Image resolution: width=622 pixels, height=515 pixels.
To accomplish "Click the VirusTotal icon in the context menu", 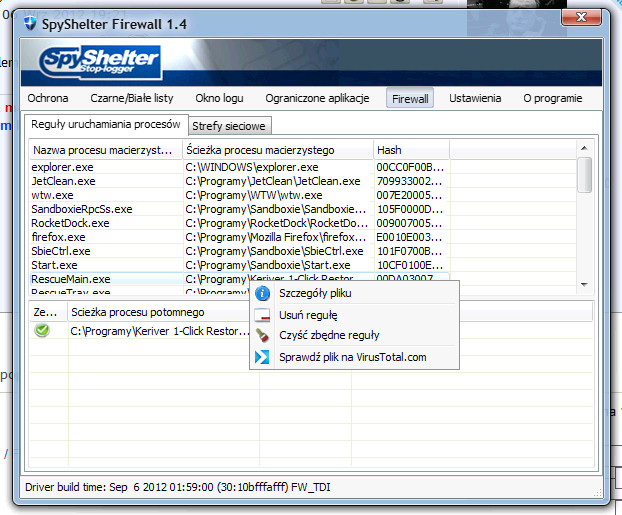I will pyautogui.click(x=262, y=357).
